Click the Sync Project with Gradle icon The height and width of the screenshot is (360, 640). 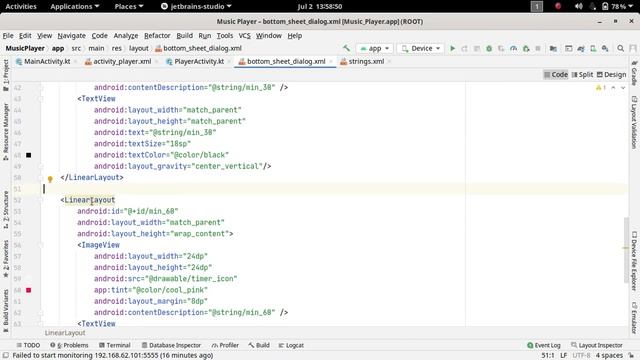(x=581, y=48)
